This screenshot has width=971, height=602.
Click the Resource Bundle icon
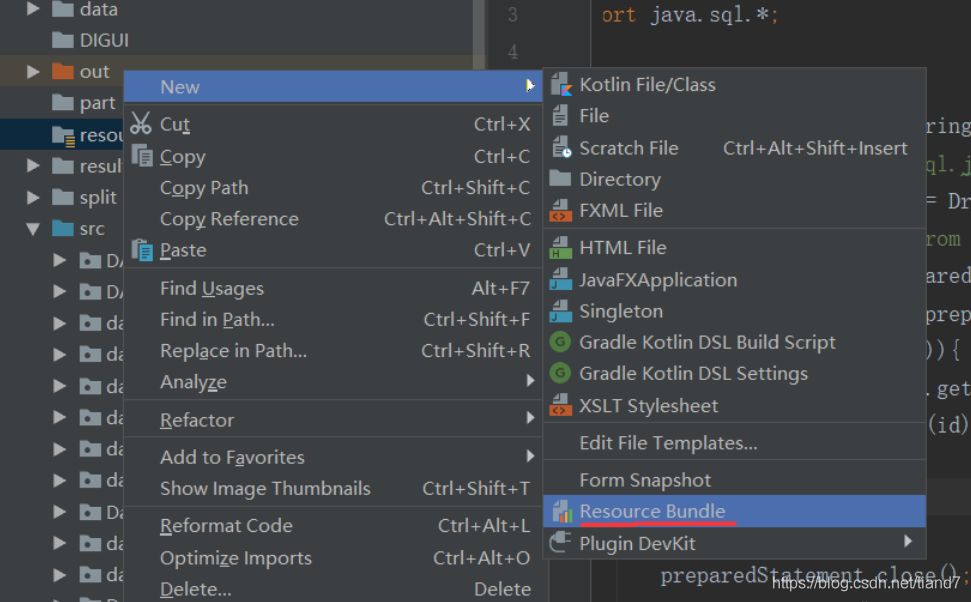tap(562, 512)
